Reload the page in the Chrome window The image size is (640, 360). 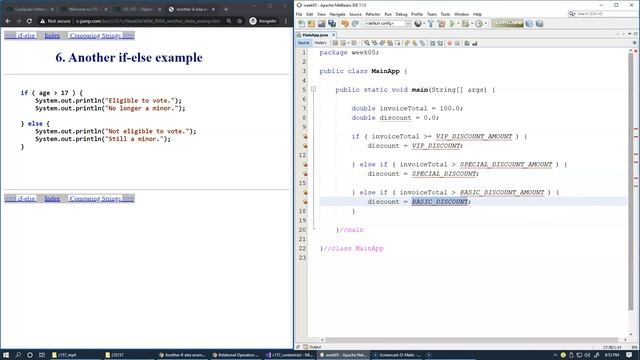[29, 21]
